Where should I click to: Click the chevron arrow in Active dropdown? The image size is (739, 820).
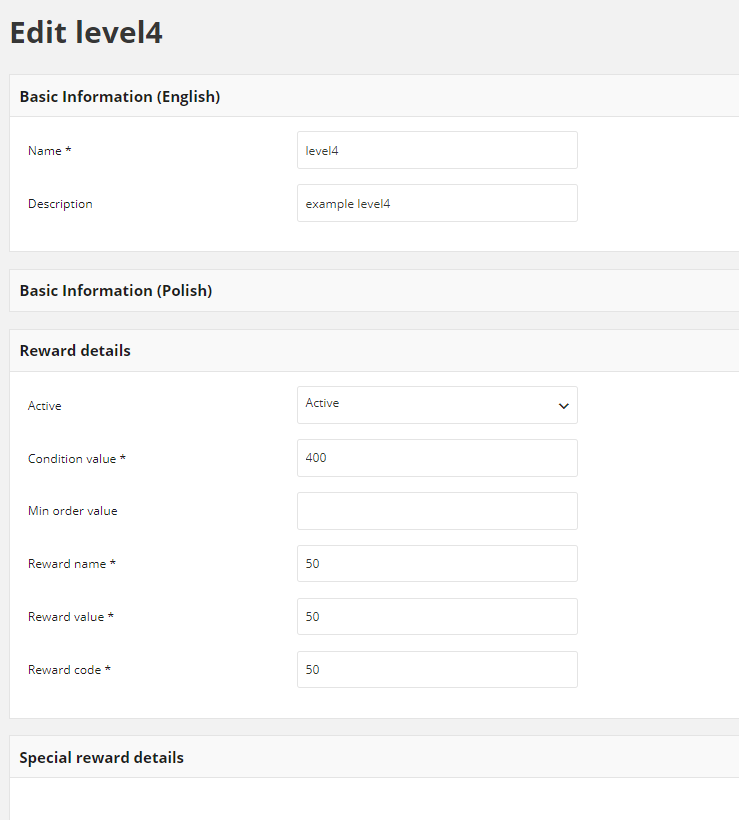(563, 406)
